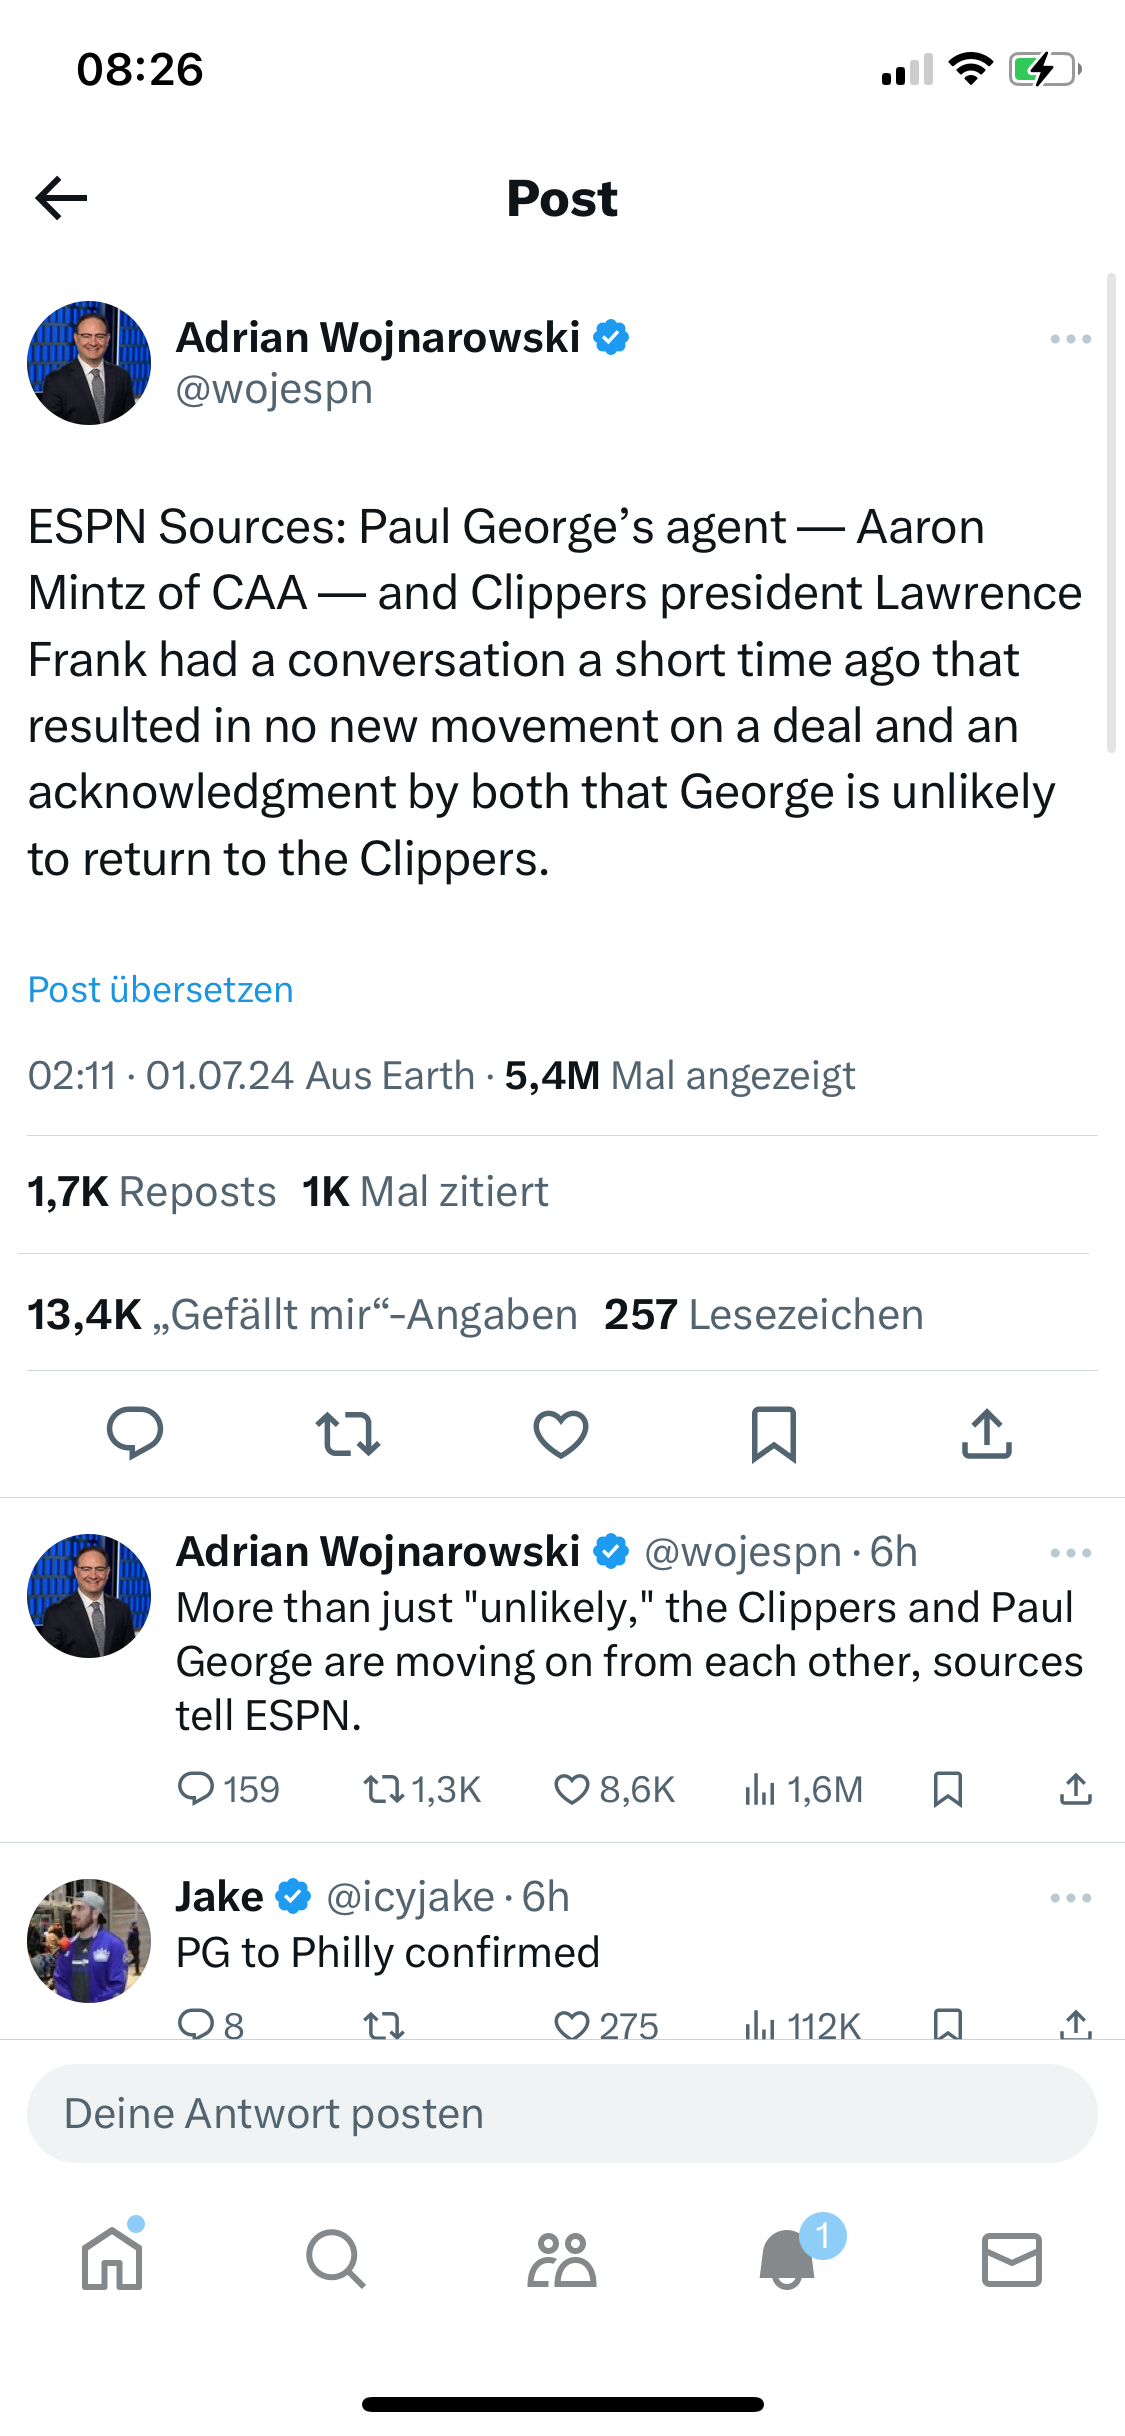View the 1,7K Reposts list

pos(152,1192)
